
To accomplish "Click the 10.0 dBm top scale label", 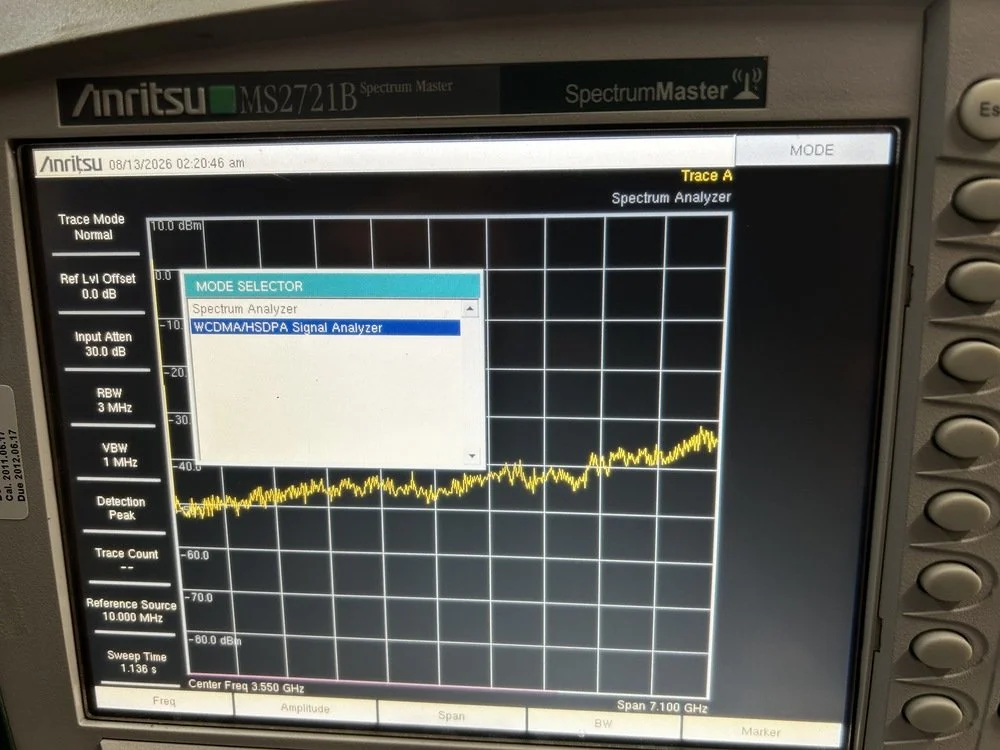I will pos(177,226).
